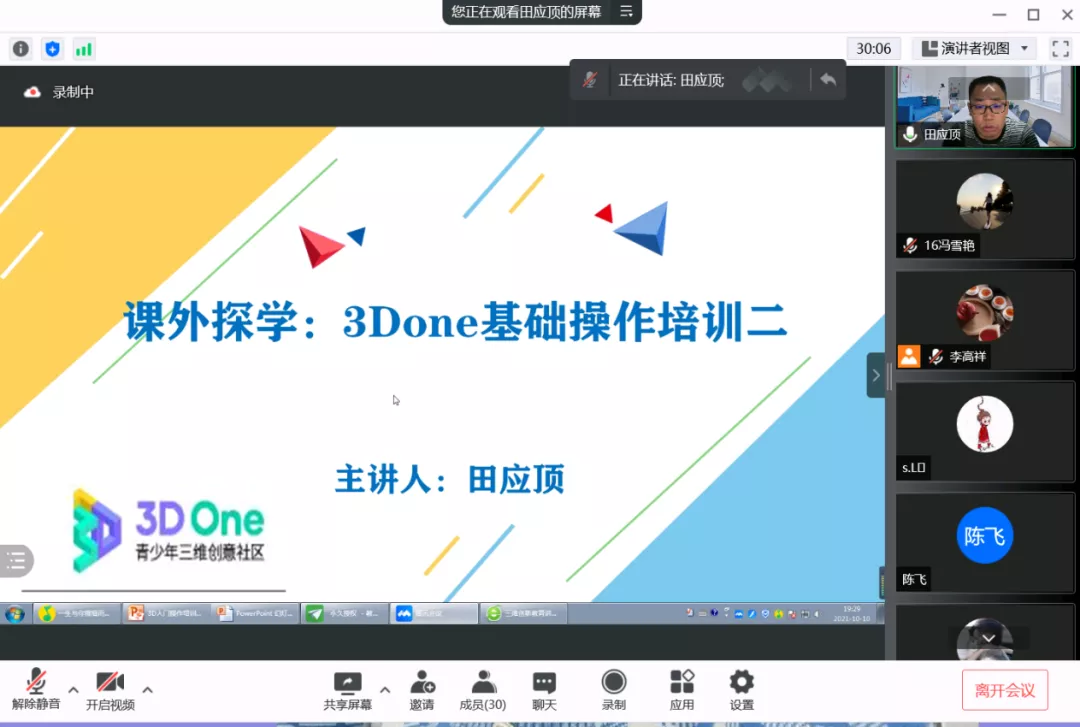Click the PowerPoint 3D training taskbar item
Viewport: 1080px width, 727px height.
(x=166, y=613)
